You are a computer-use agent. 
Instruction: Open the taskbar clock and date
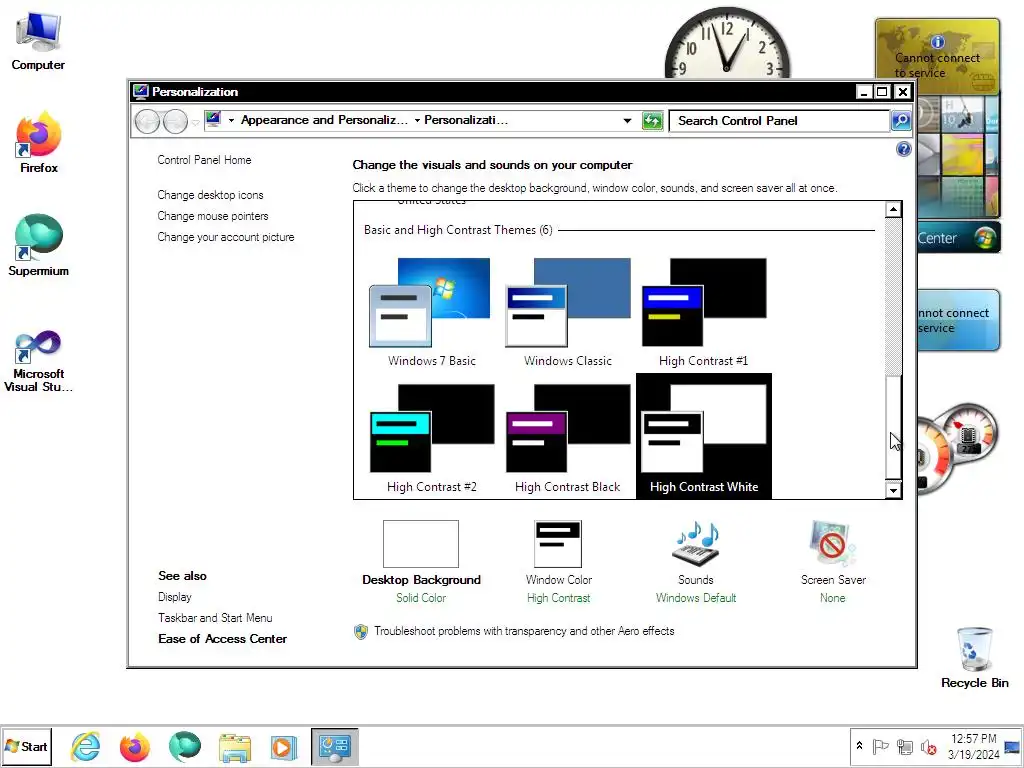973,746
